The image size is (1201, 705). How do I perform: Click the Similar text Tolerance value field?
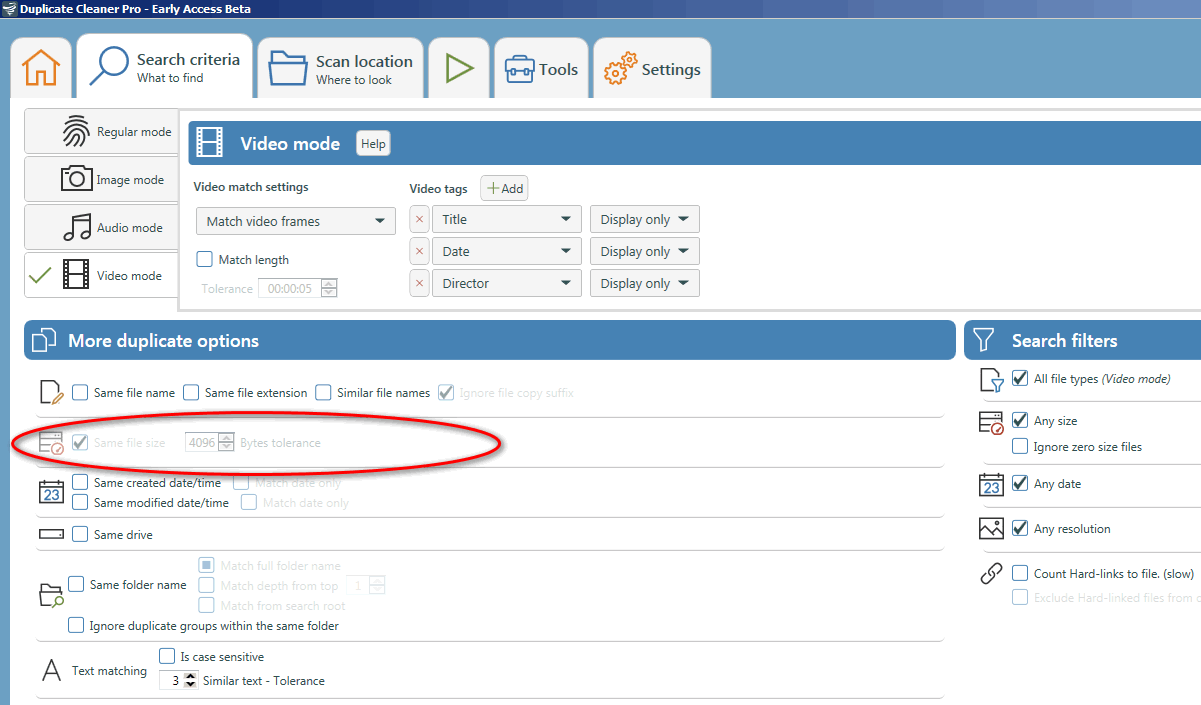coord(172,680)
